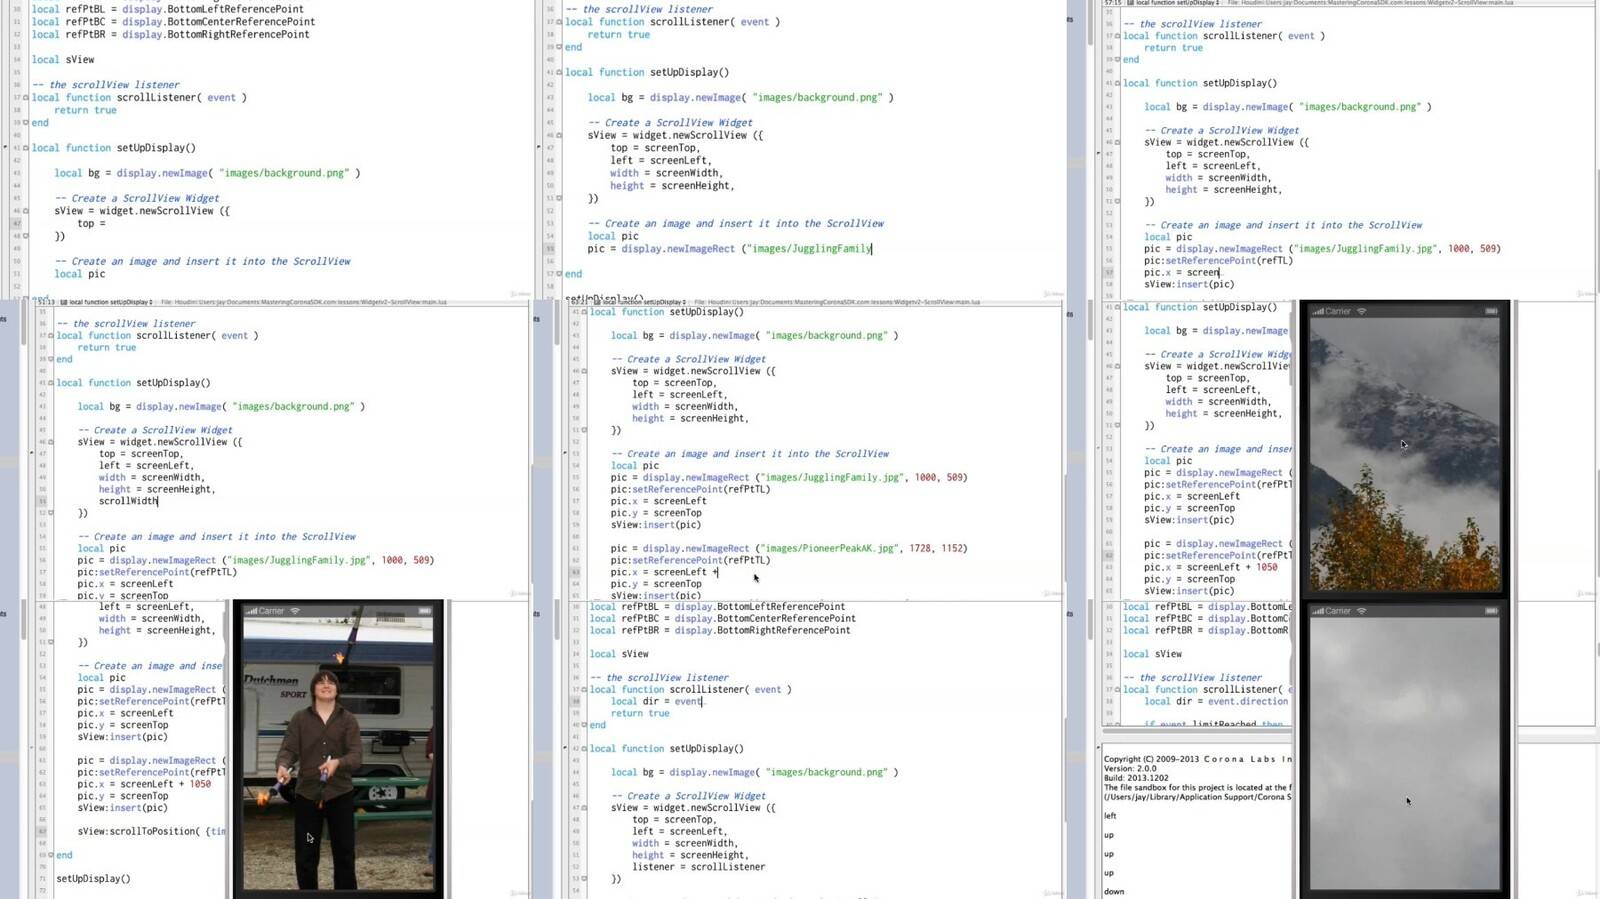
Task: Click the 'listener = scrollListener' line
Action: (x=698, y=867)
